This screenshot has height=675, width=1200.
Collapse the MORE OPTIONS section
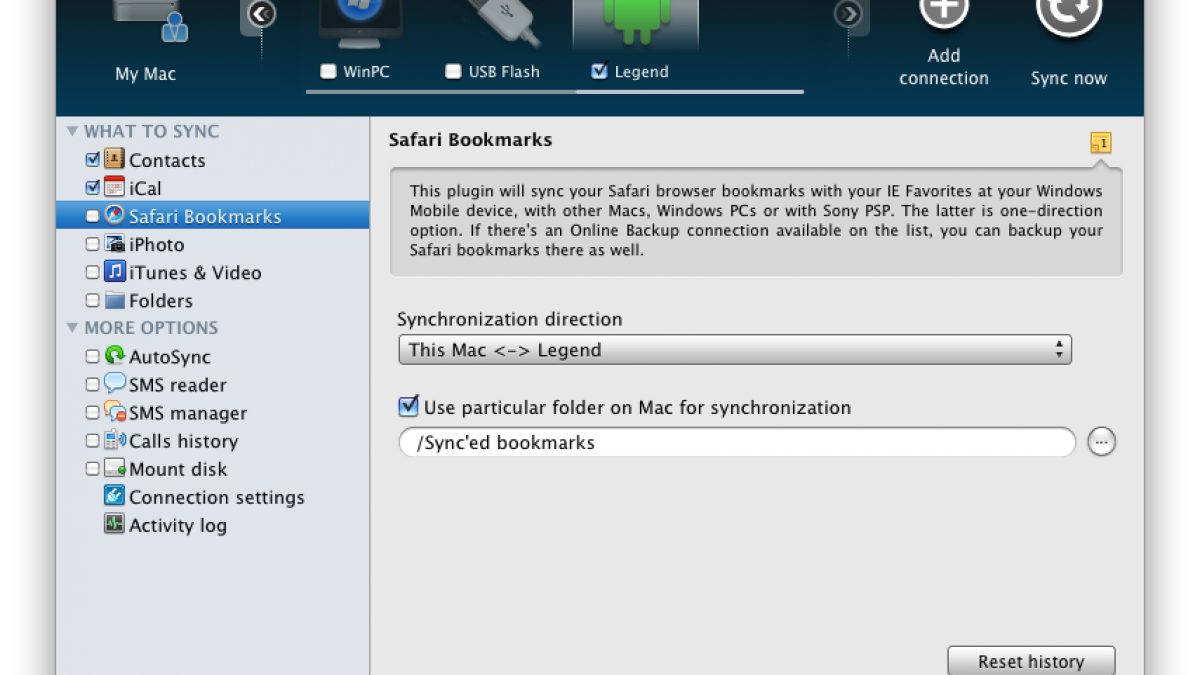click(72, 328)
